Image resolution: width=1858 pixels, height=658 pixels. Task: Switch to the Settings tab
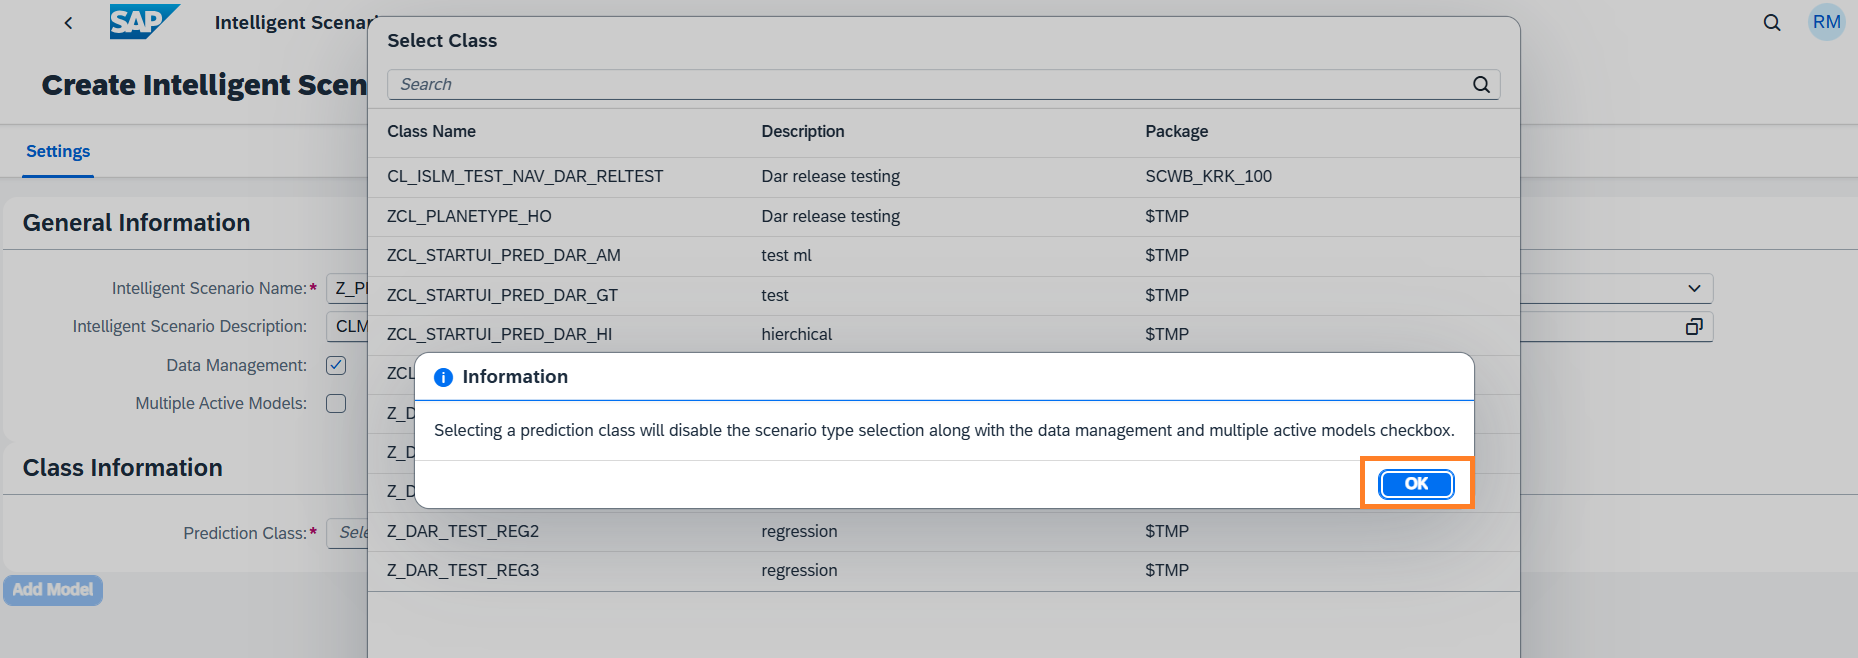click(x=58, y=152)
